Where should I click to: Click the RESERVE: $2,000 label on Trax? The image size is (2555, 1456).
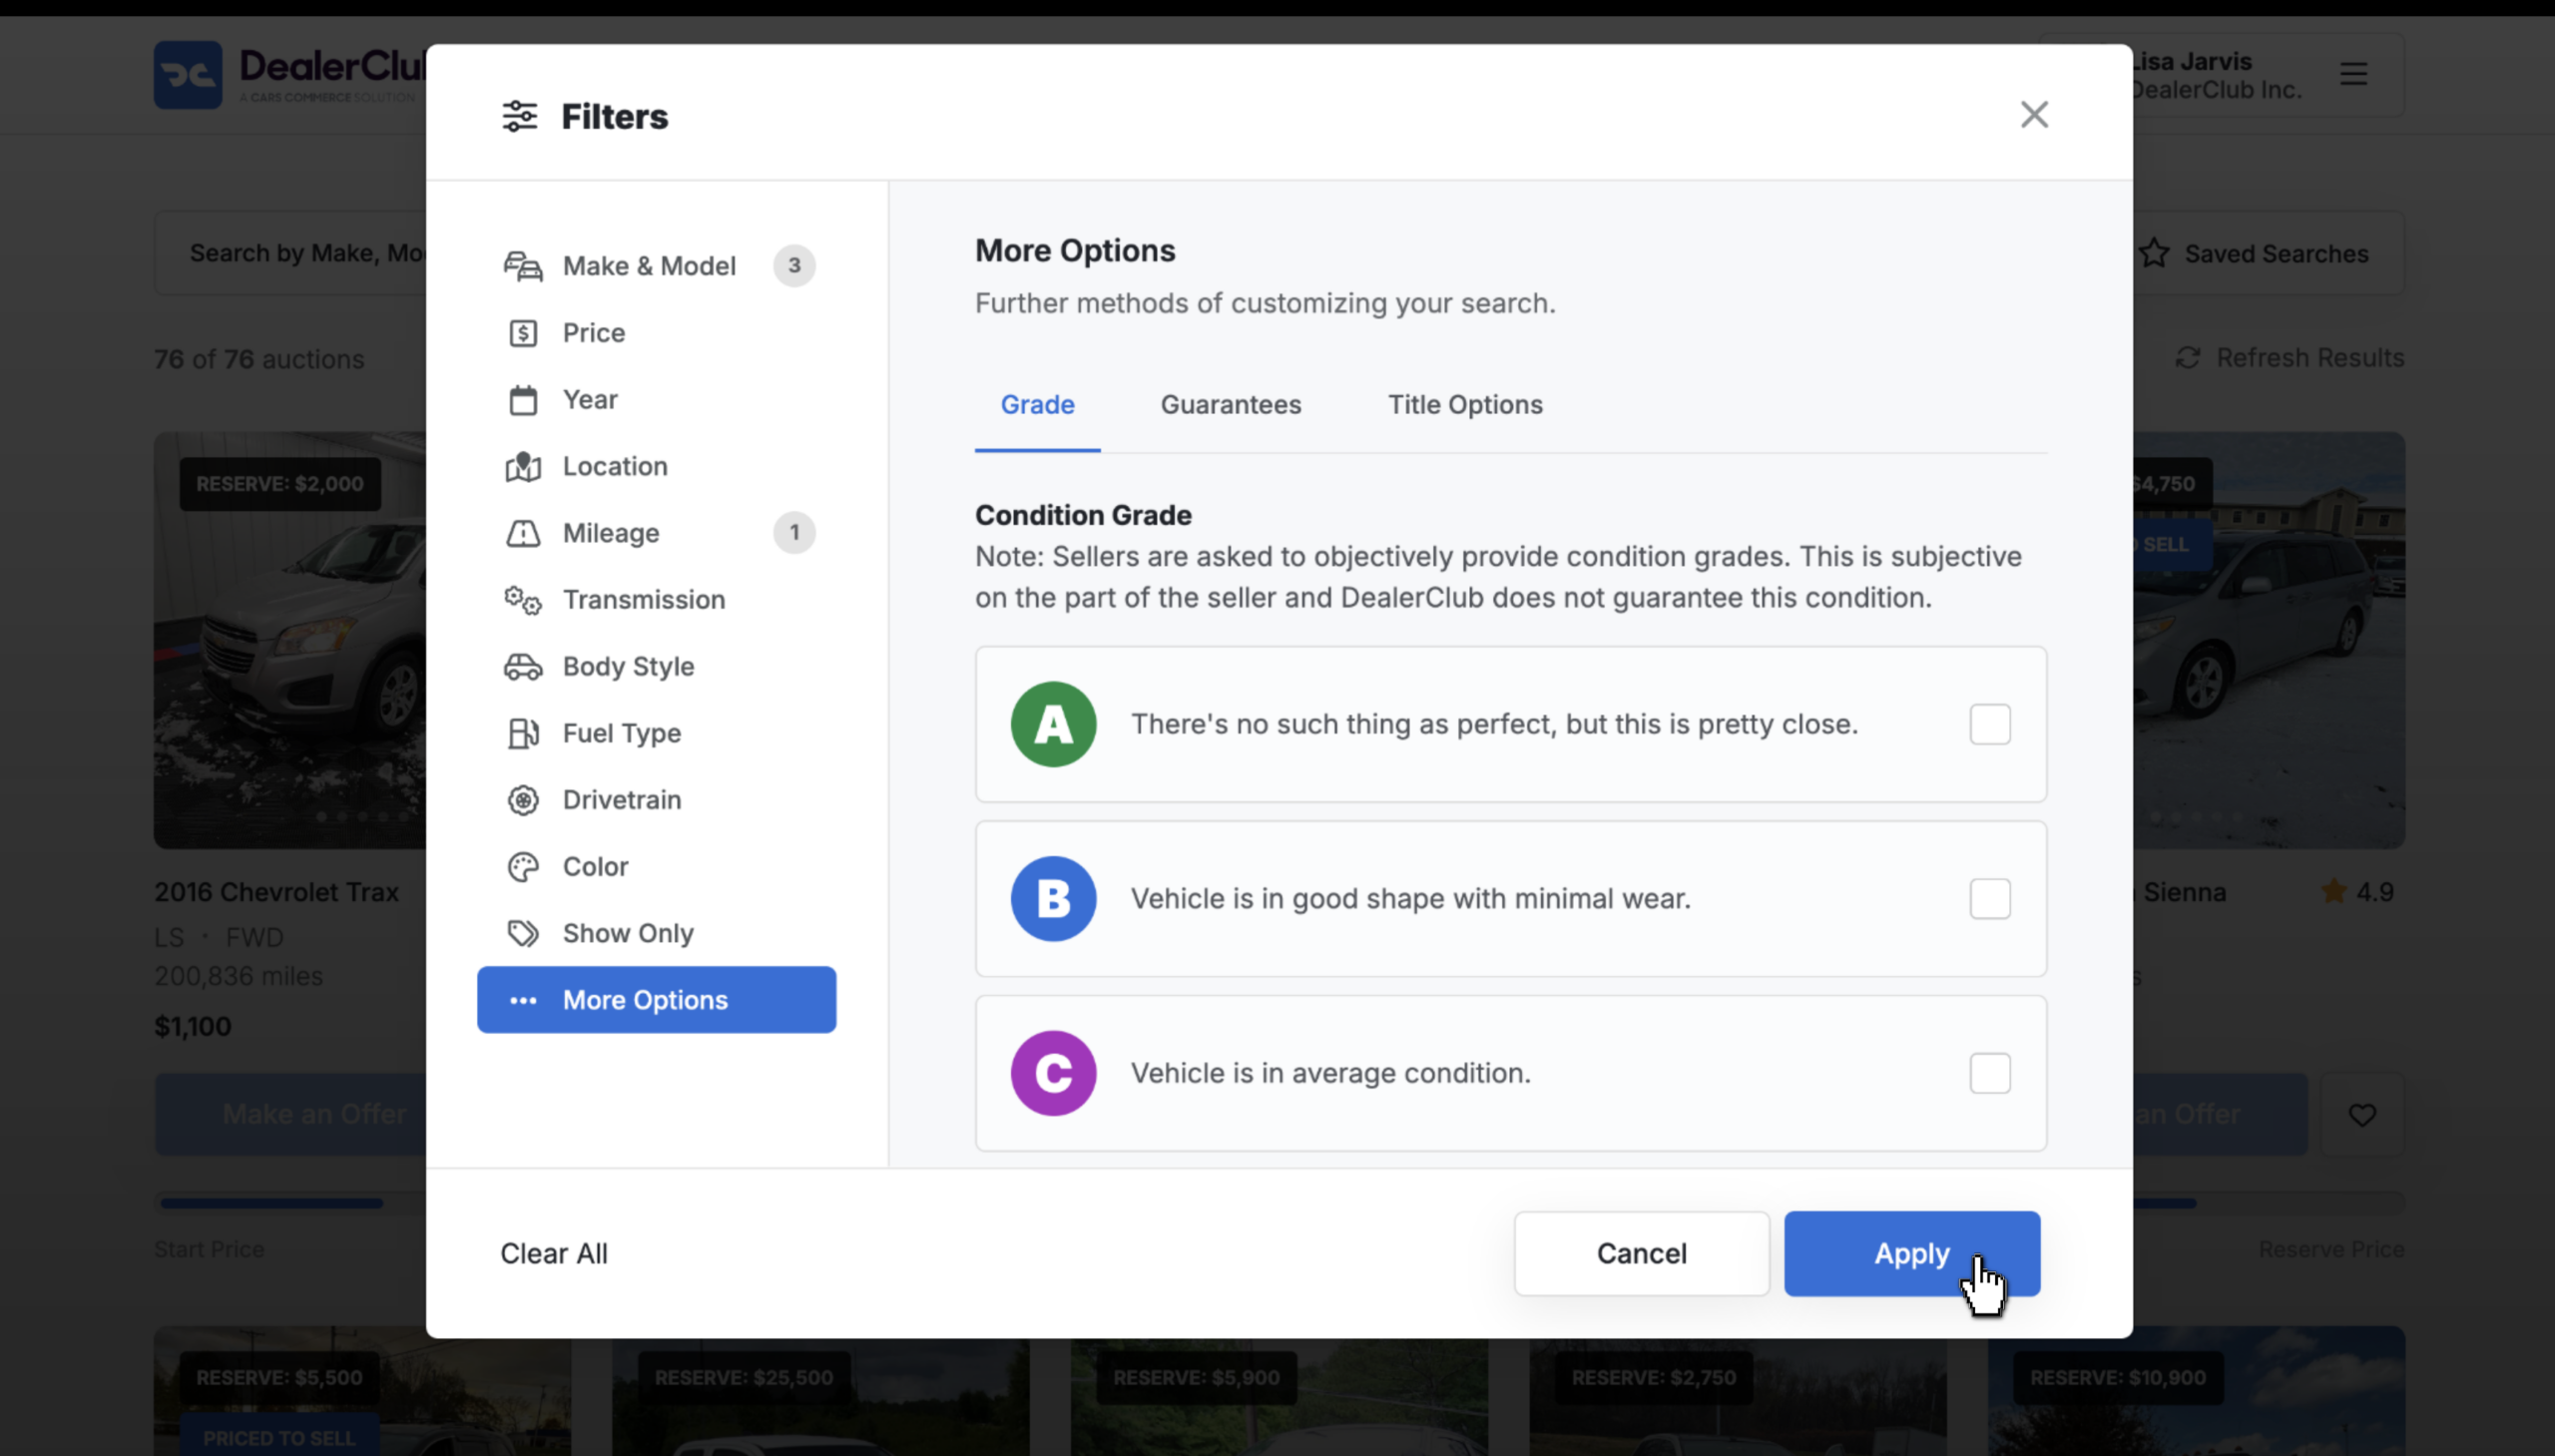tap(280, 484)
